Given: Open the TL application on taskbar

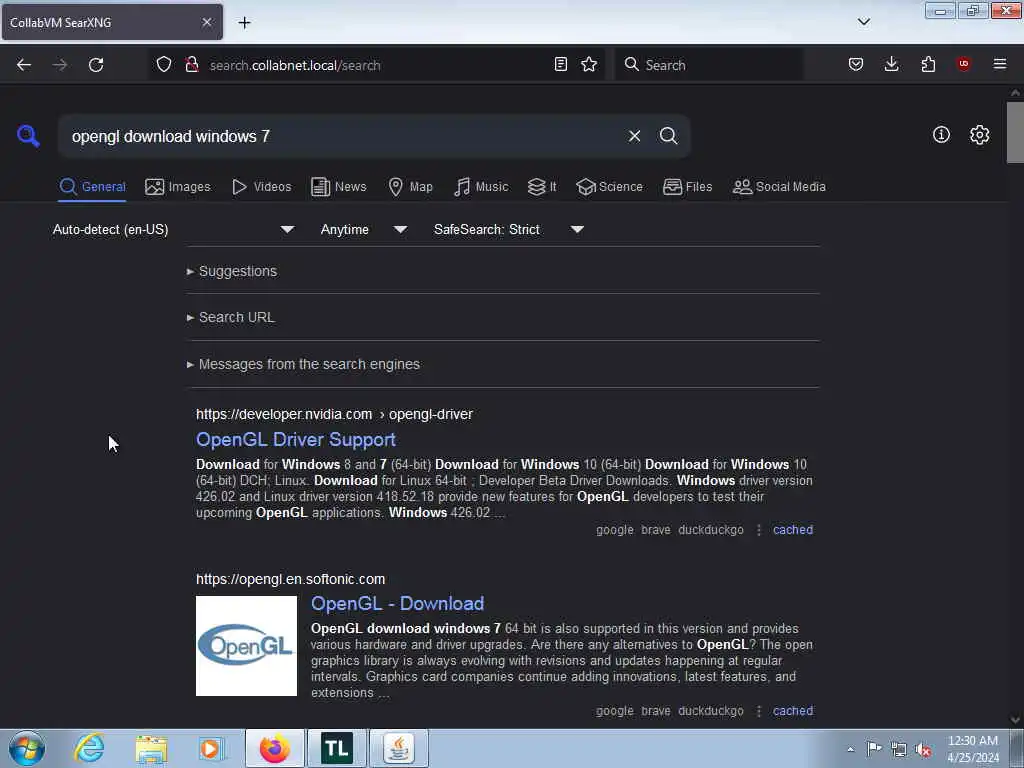Looking at the screenshot, I should (x=337, y=748).
